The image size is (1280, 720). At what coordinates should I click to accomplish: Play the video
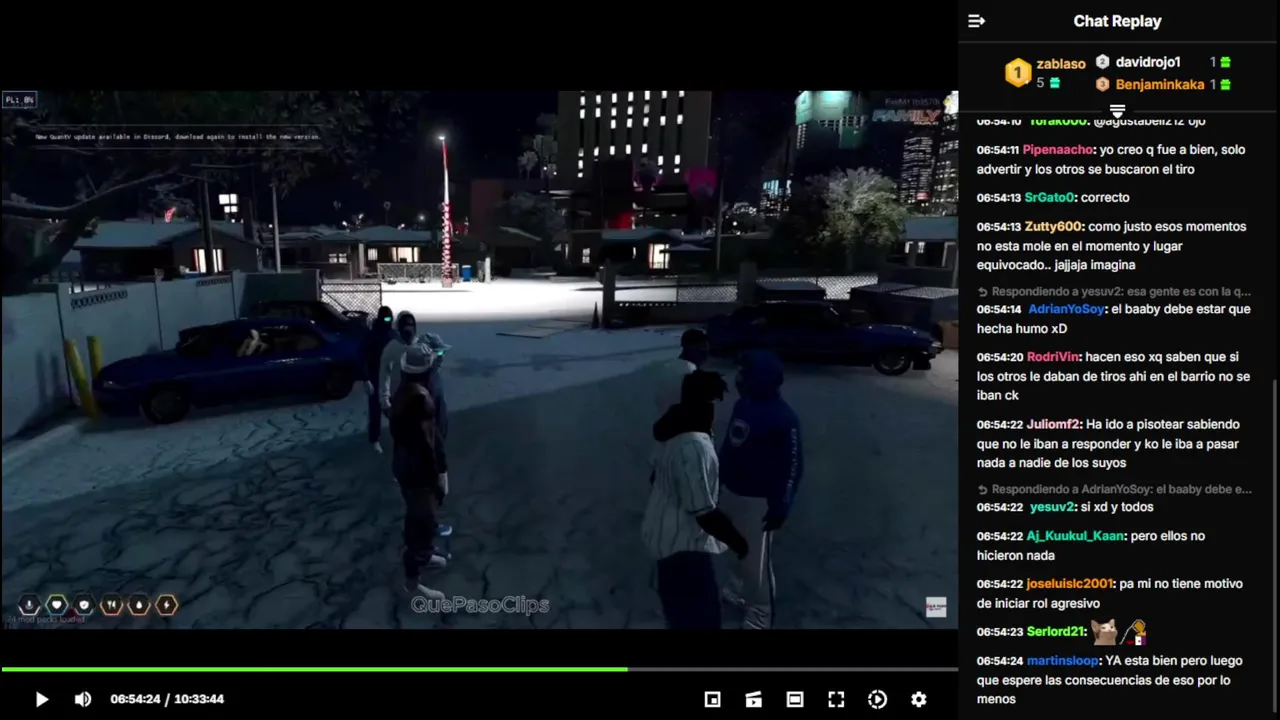(x=41, y=699)
